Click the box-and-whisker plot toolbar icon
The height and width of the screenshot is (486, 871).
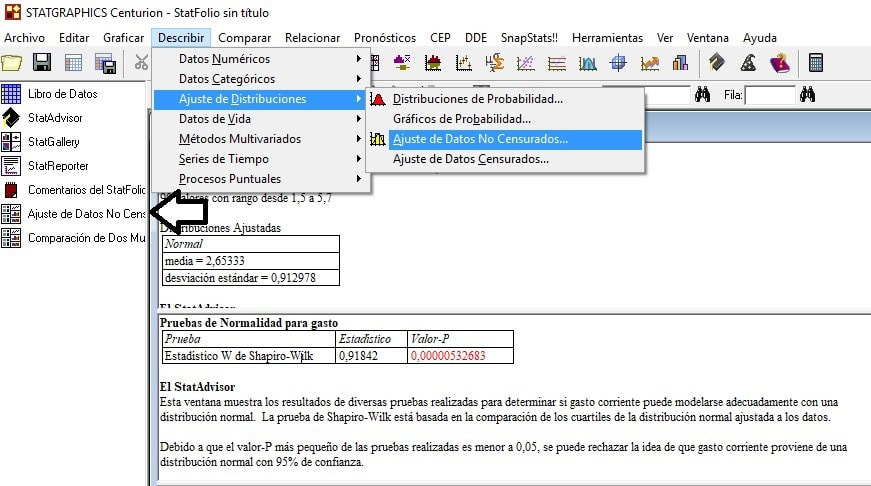pyautogui.click(x=402, y=63)
